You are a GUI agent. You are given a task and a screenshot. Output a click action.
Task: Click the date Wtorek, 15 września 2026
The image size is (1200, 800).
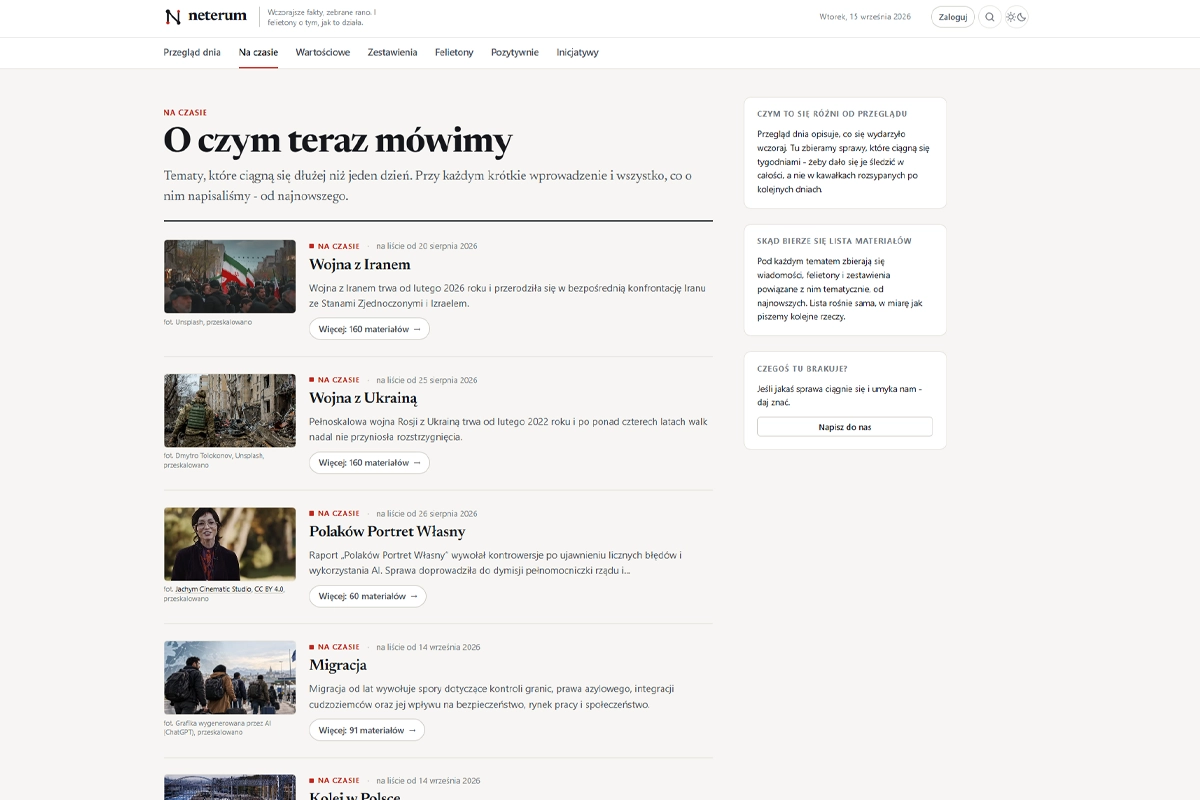click(865, 17)
